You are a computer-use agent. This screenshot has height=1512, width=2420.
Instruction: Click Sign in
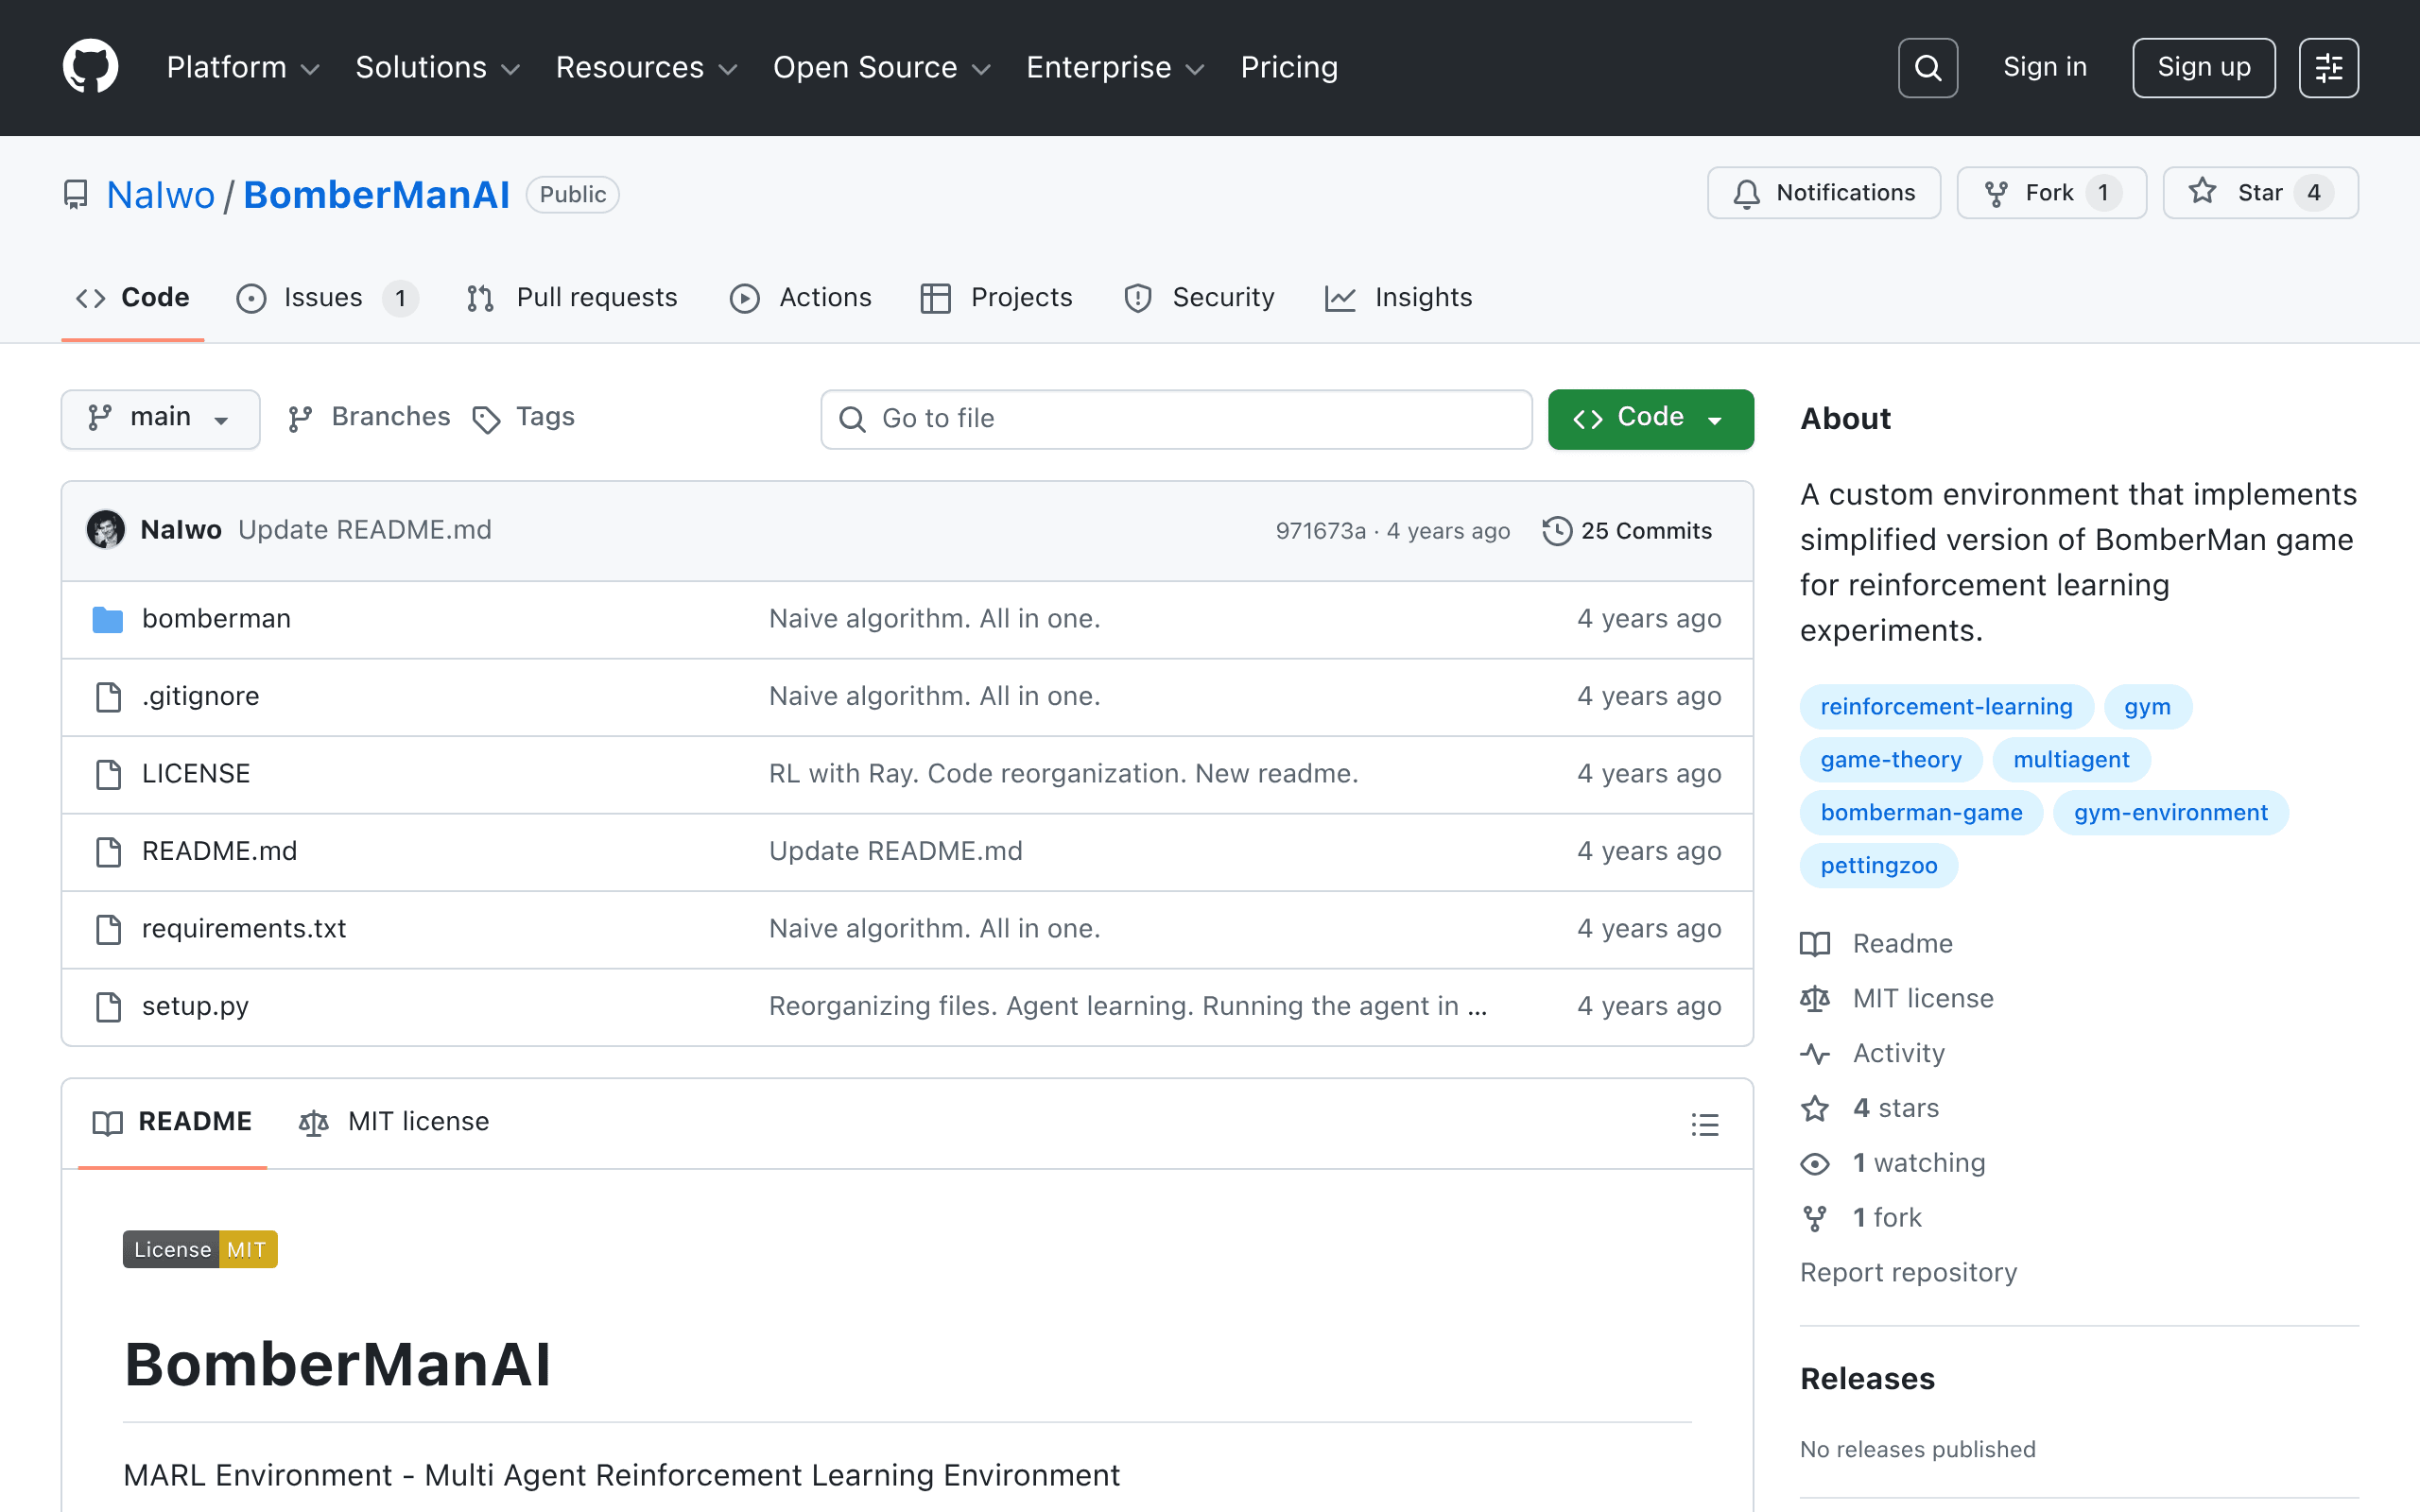click(x=2045, y=67)
